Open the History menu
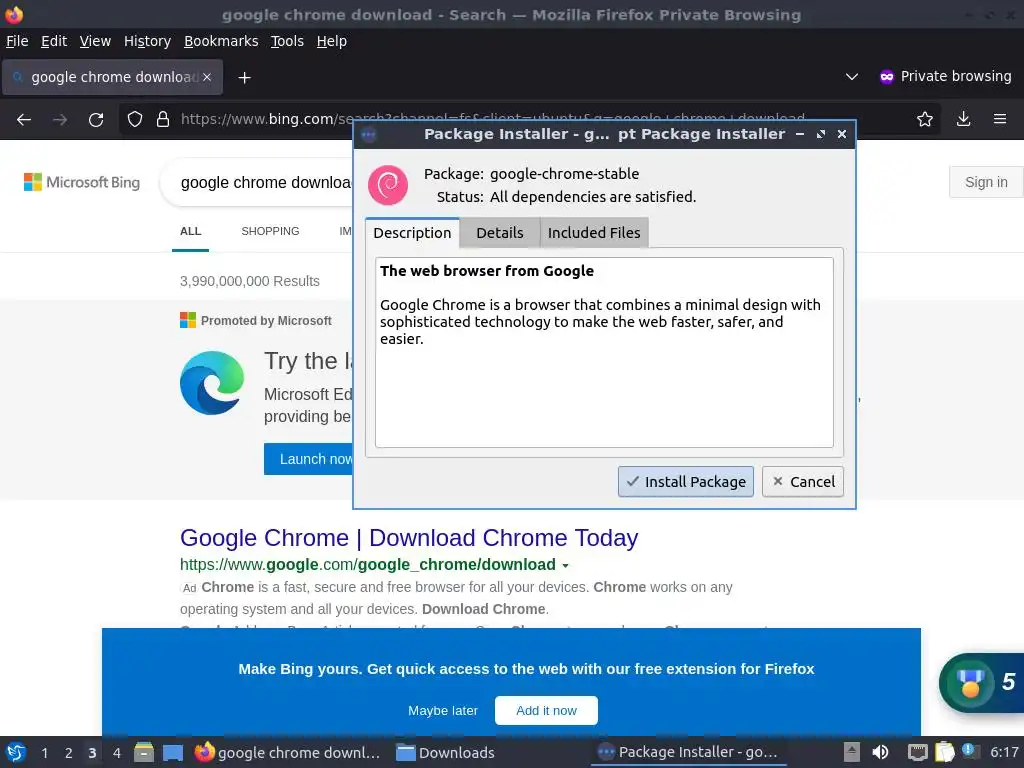The height and width of the screenshot is (768, 1024). point(147,41)
